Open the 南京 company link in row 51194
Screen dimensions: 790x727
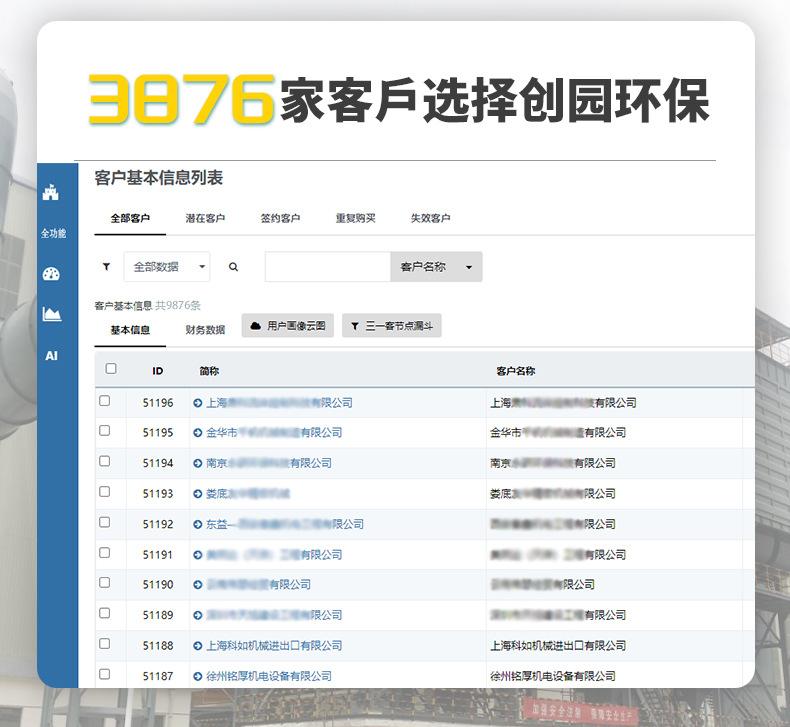(x=269, y=463)
